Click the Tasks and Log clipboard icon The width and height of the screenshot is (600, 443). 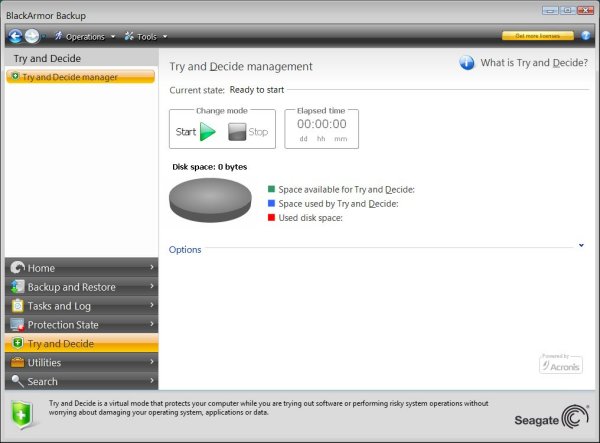click(17, 305)
